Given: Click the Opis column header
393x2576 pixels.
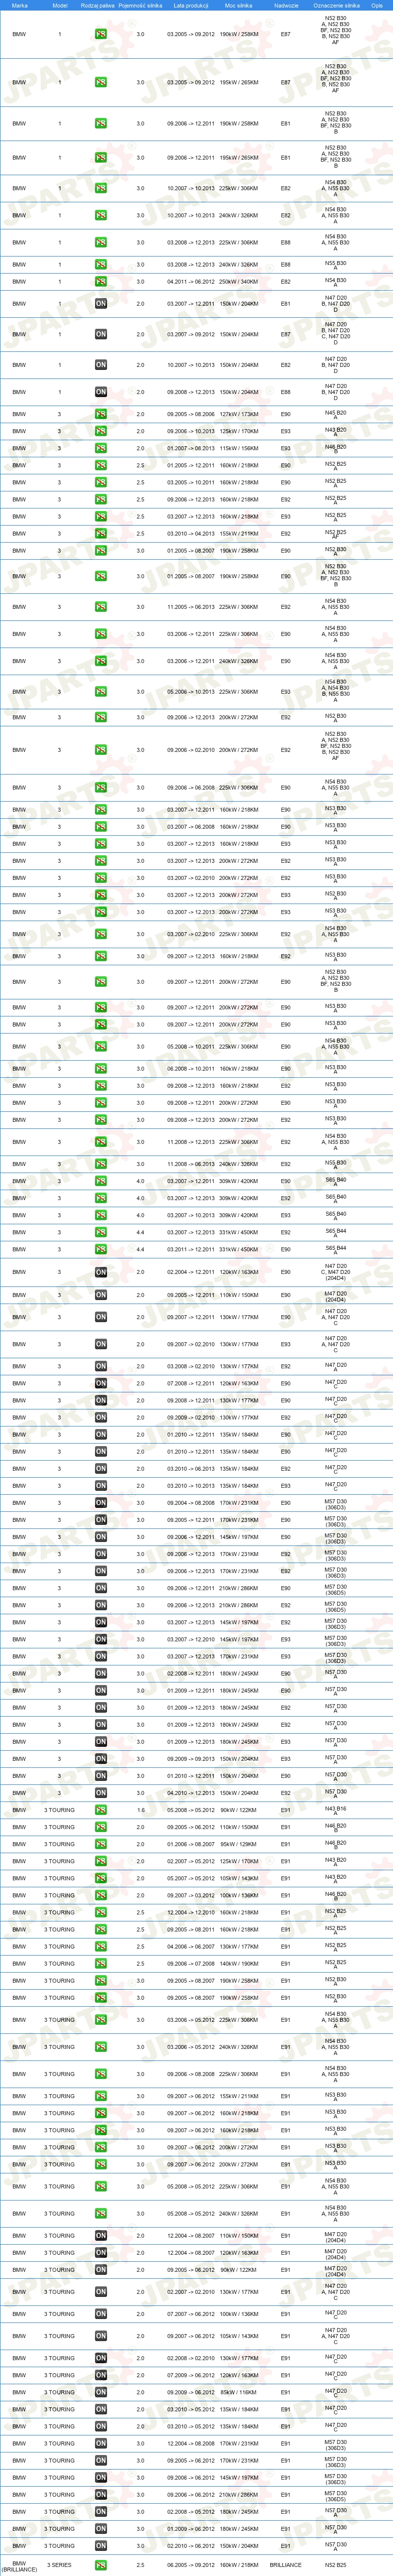Looking at the screenshot, I should (x=377, y=5).
